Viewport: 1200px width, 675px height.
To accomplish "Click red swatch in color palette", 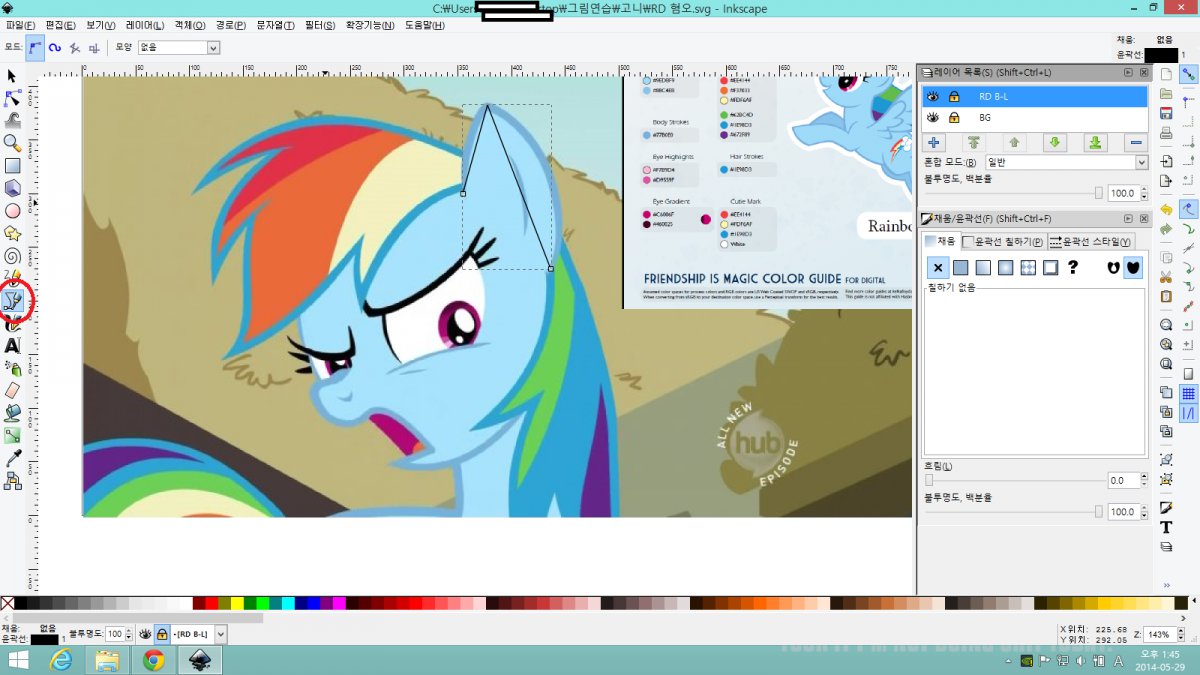I will pyautogui.click(x=212, y=603).
